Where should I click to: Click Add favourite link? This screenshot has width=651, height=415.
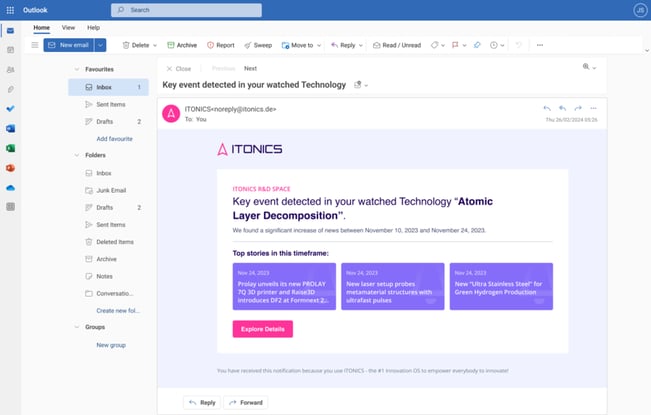tap(115, 139)
